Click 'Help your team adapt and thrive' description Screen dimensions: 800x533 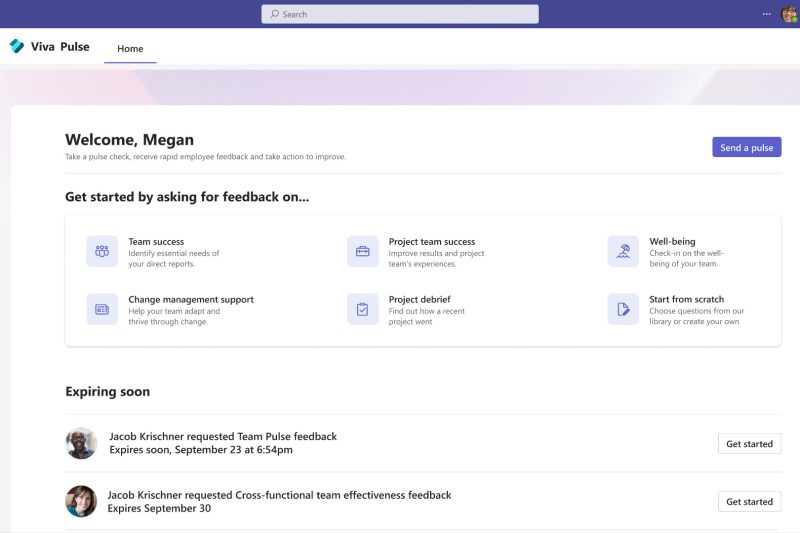174,316
